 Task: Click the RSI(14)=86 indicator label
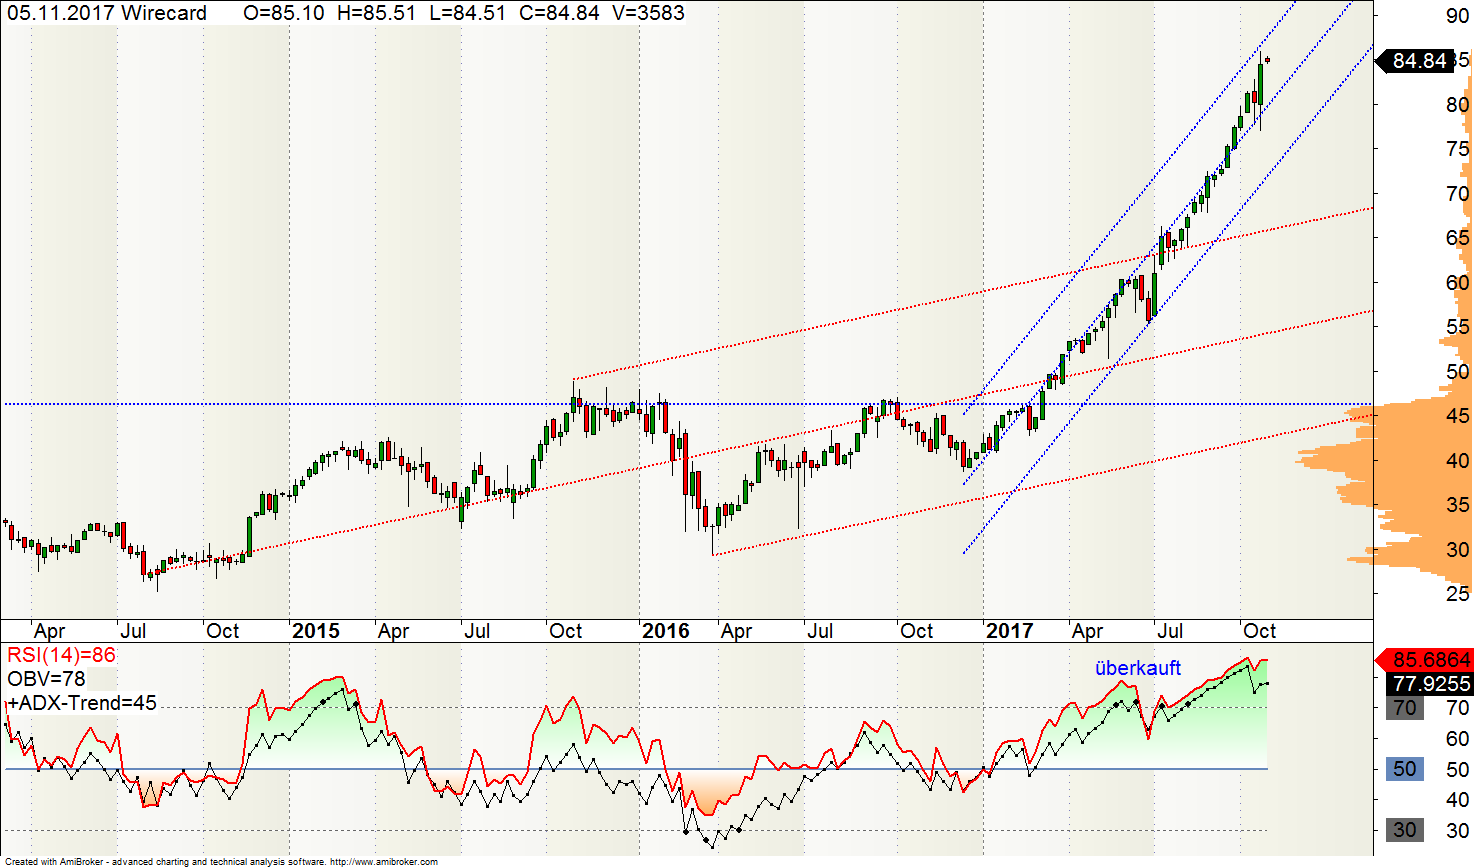pyautogui.click(x=61, y=656)
